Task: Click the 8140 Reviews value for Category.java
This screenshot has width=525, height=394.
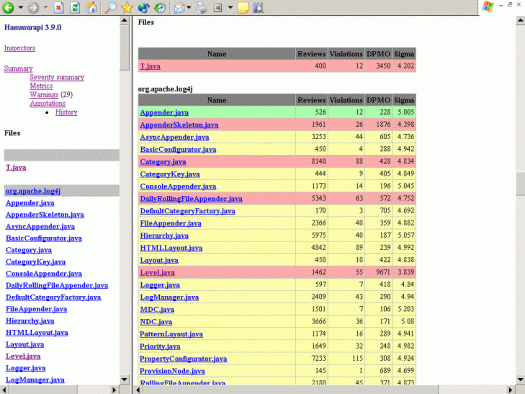Action: pos(319,161)
